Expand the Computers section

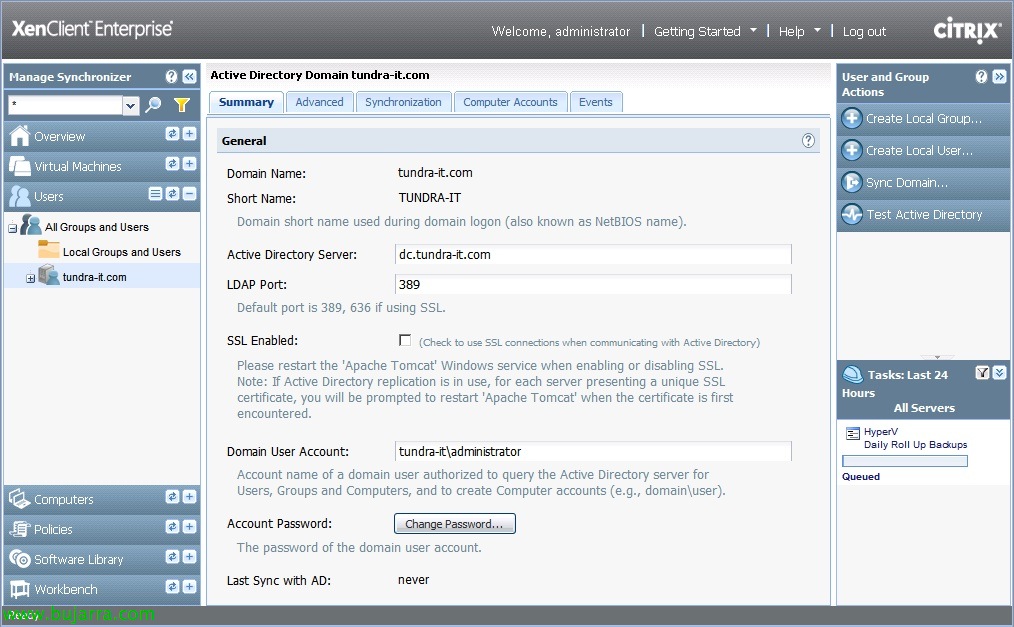(189, 496)
